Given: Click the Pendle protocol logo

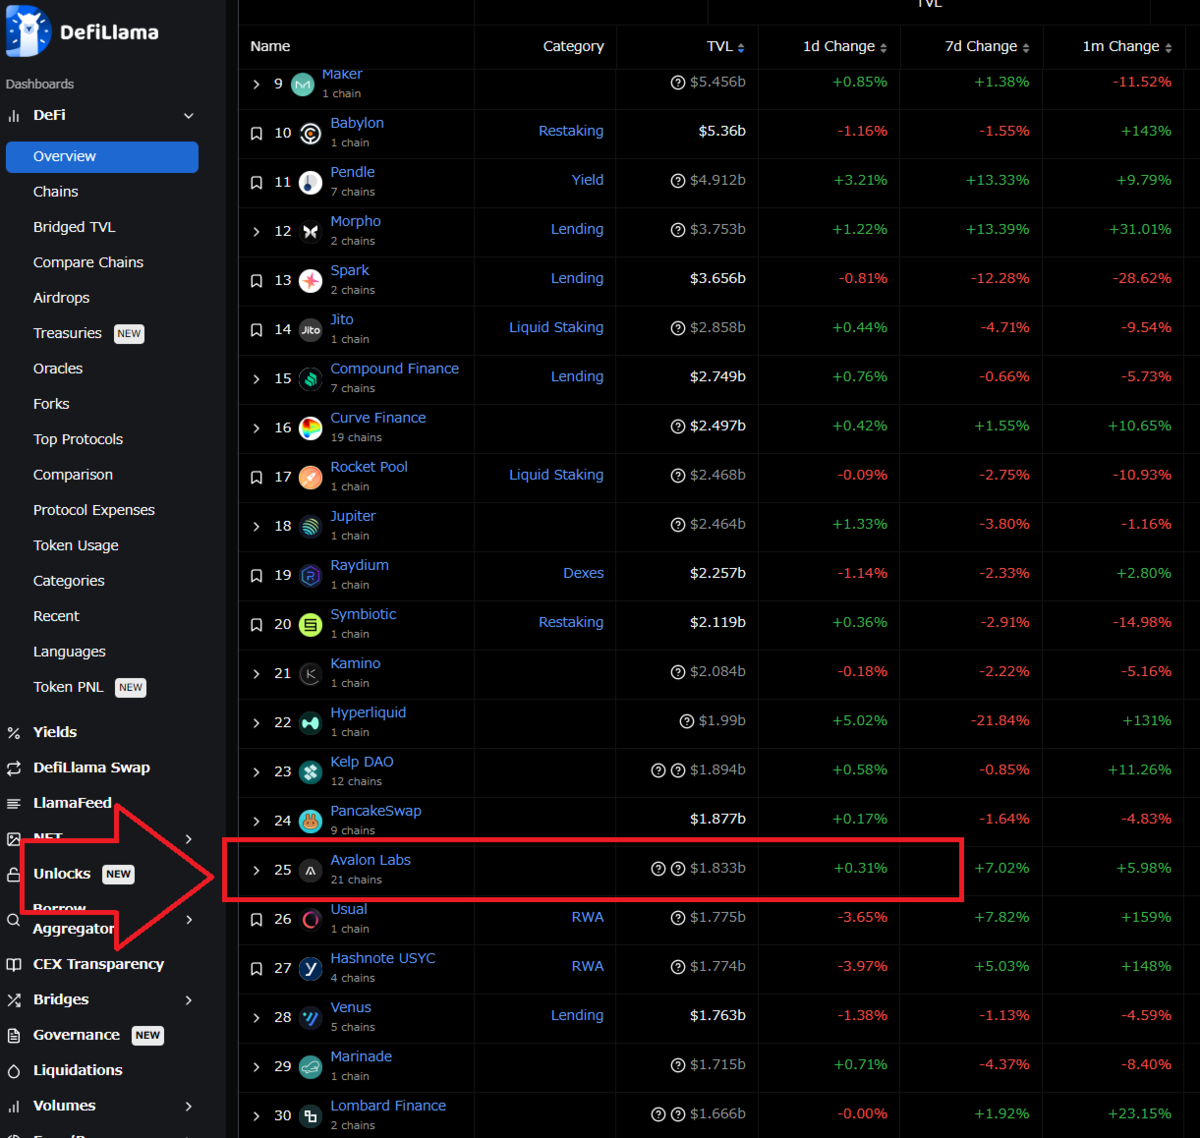Looking at the screenshot, I should (x=311, y=182).
